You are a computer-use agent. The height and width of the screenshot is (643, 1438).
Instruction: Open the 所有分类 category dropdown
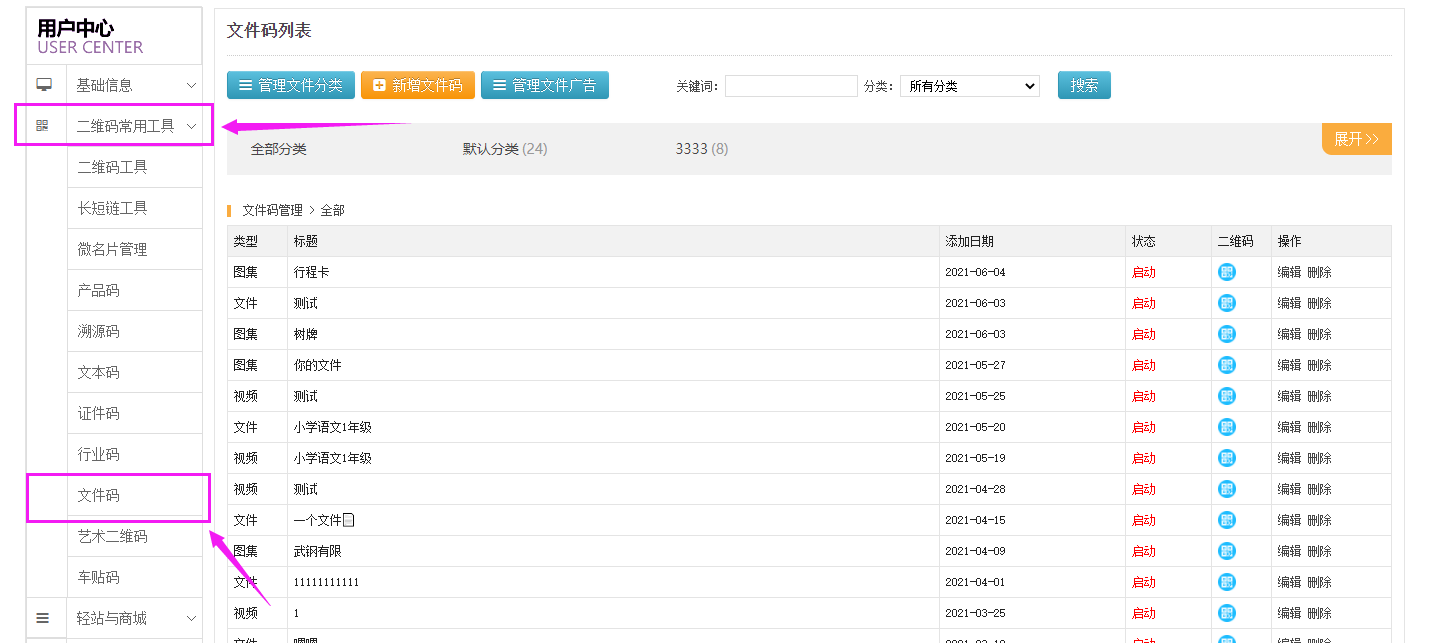pos(969,86)
